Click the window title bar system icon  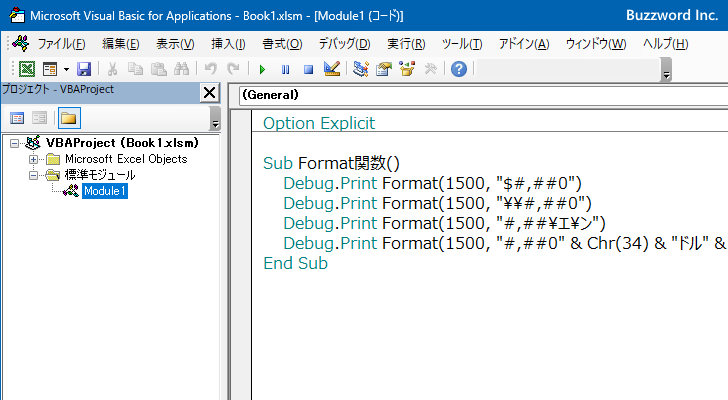17,15
